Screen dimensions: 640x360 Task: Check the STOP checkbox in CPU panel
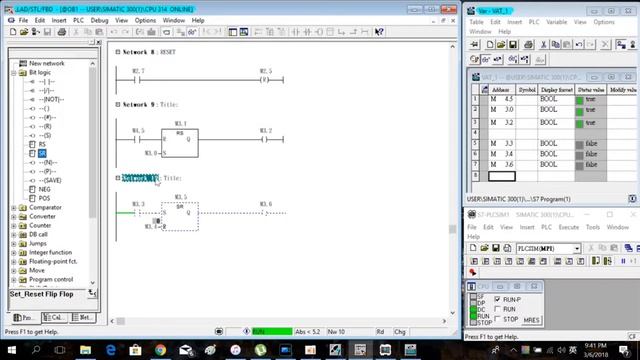[497, 319]
